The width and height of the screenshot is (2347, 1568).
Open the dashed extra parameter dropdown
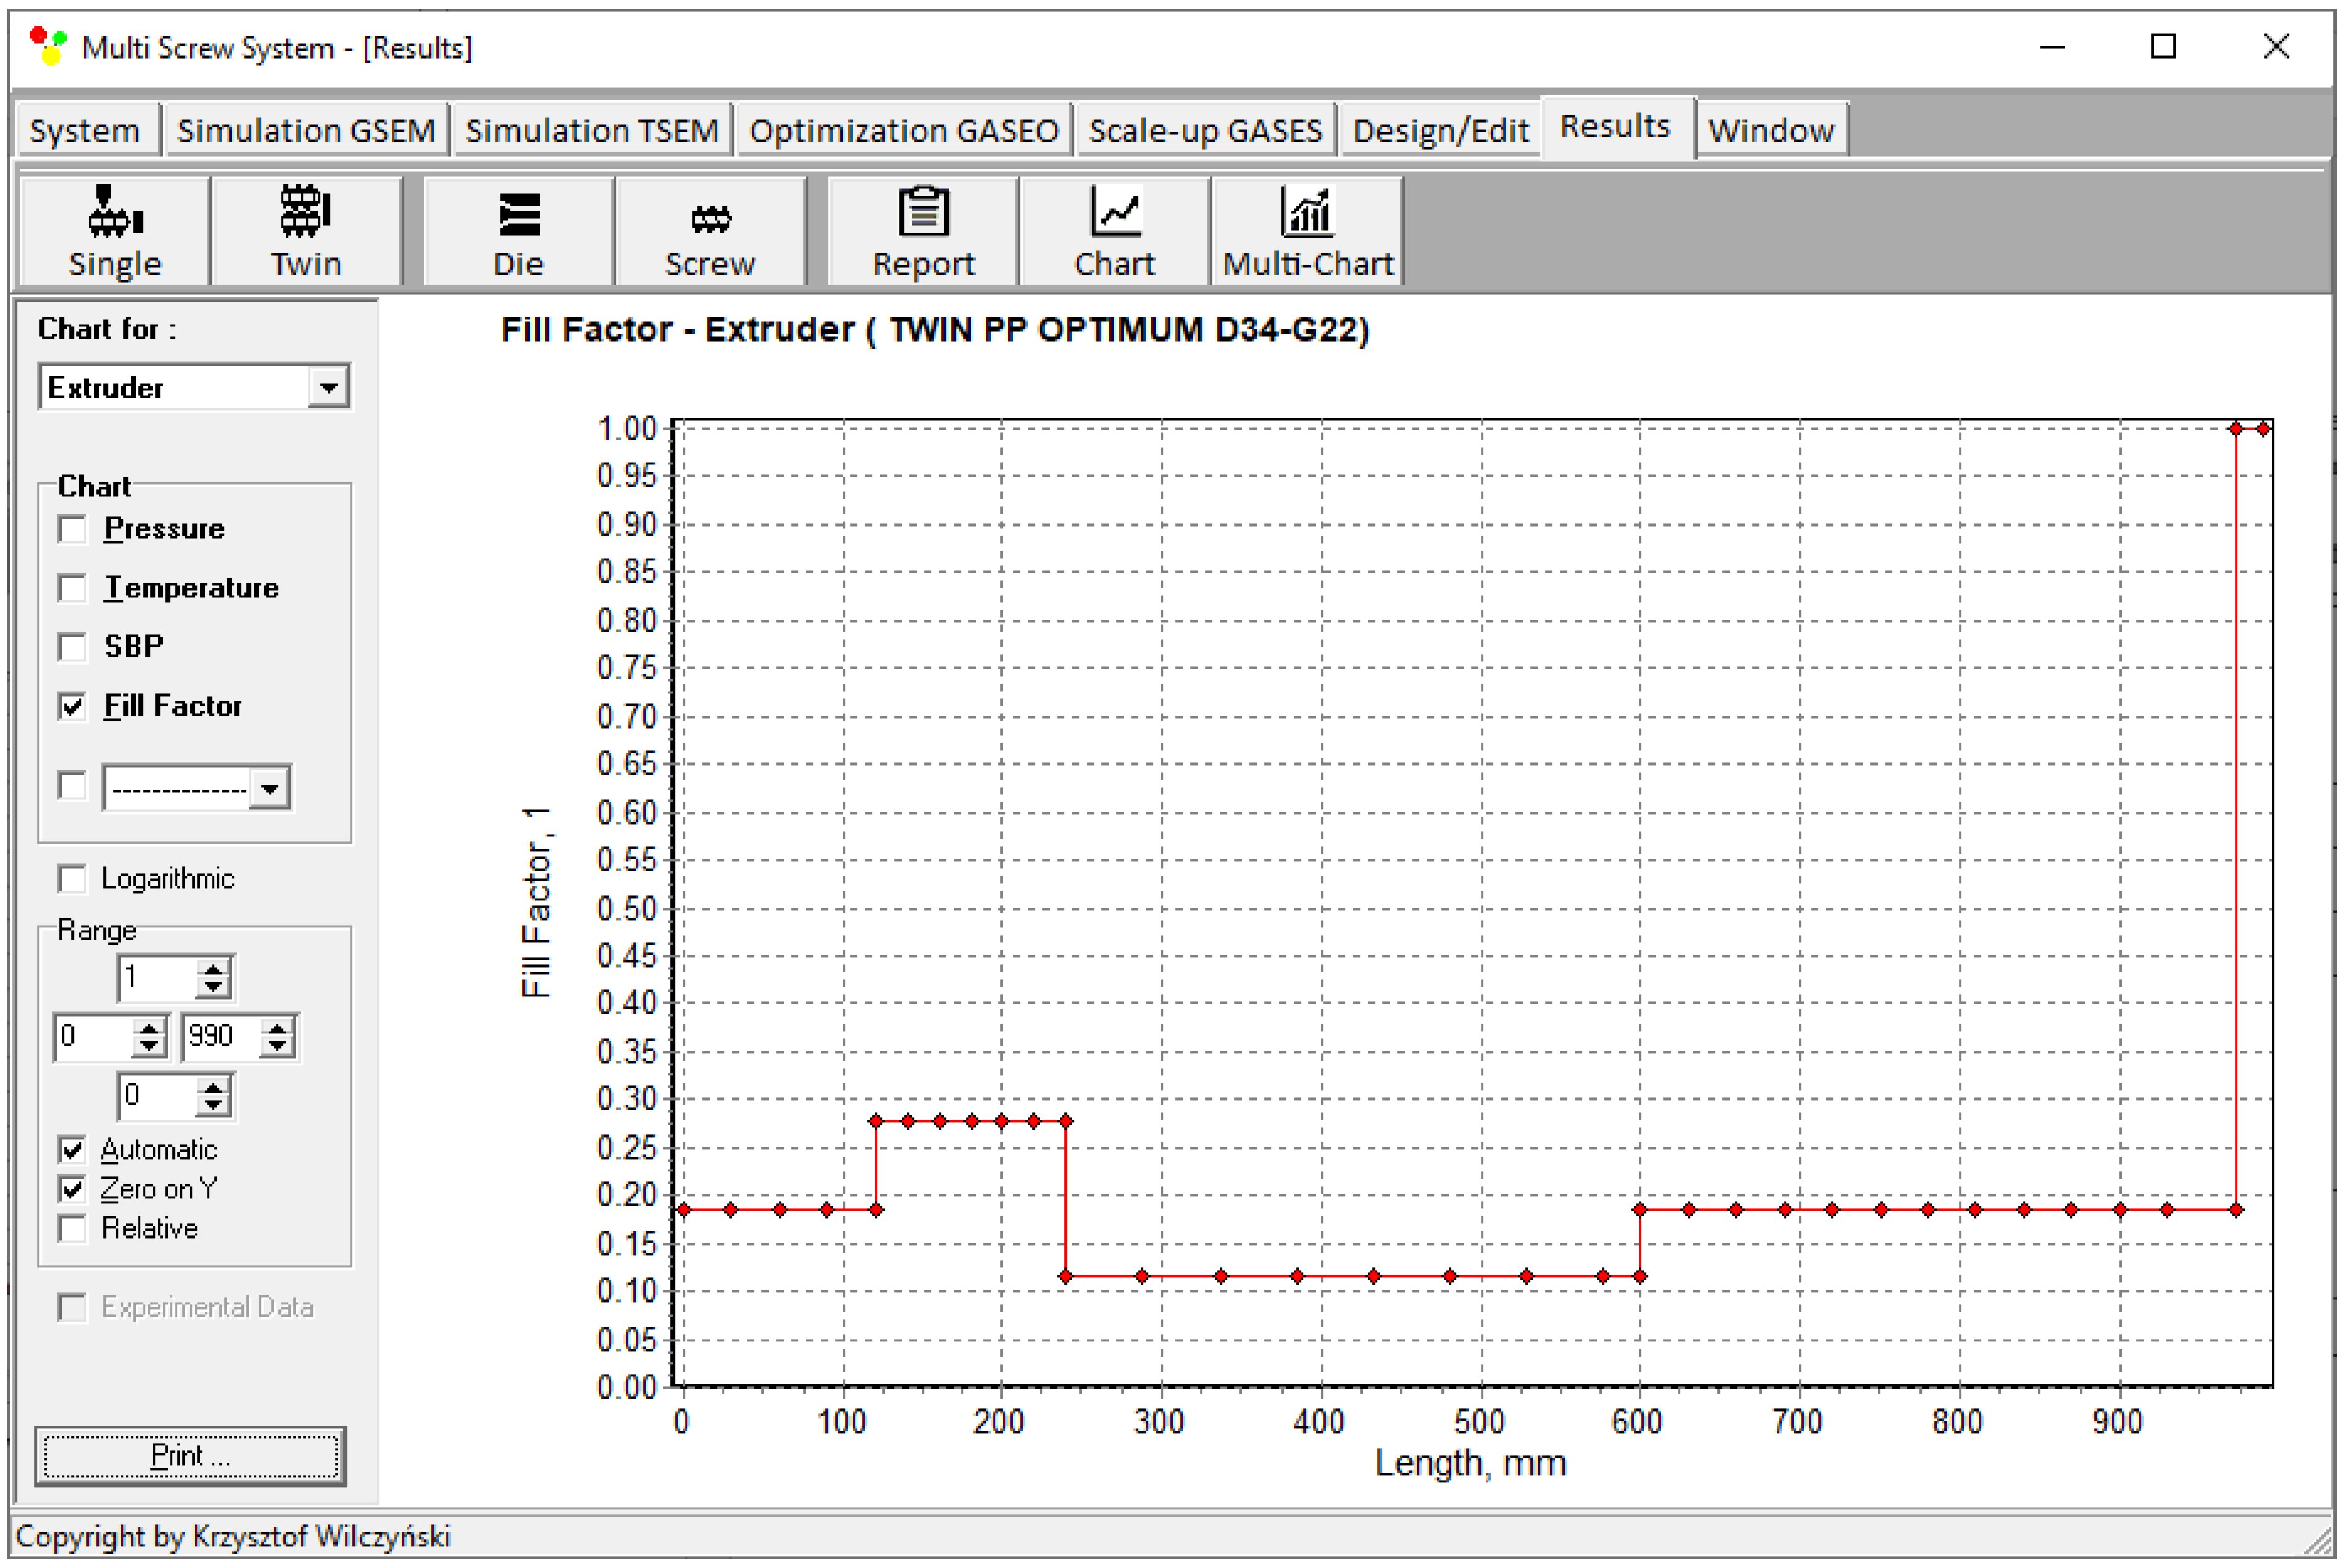270,789
